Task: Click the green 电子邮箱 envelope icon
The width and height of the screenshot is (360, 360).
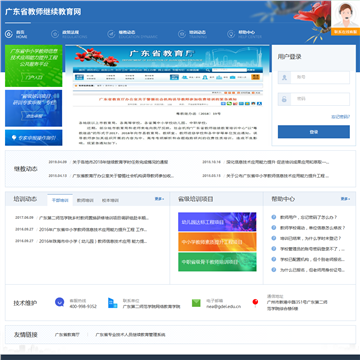Action: pyautogui.click(x=196, y=303)
